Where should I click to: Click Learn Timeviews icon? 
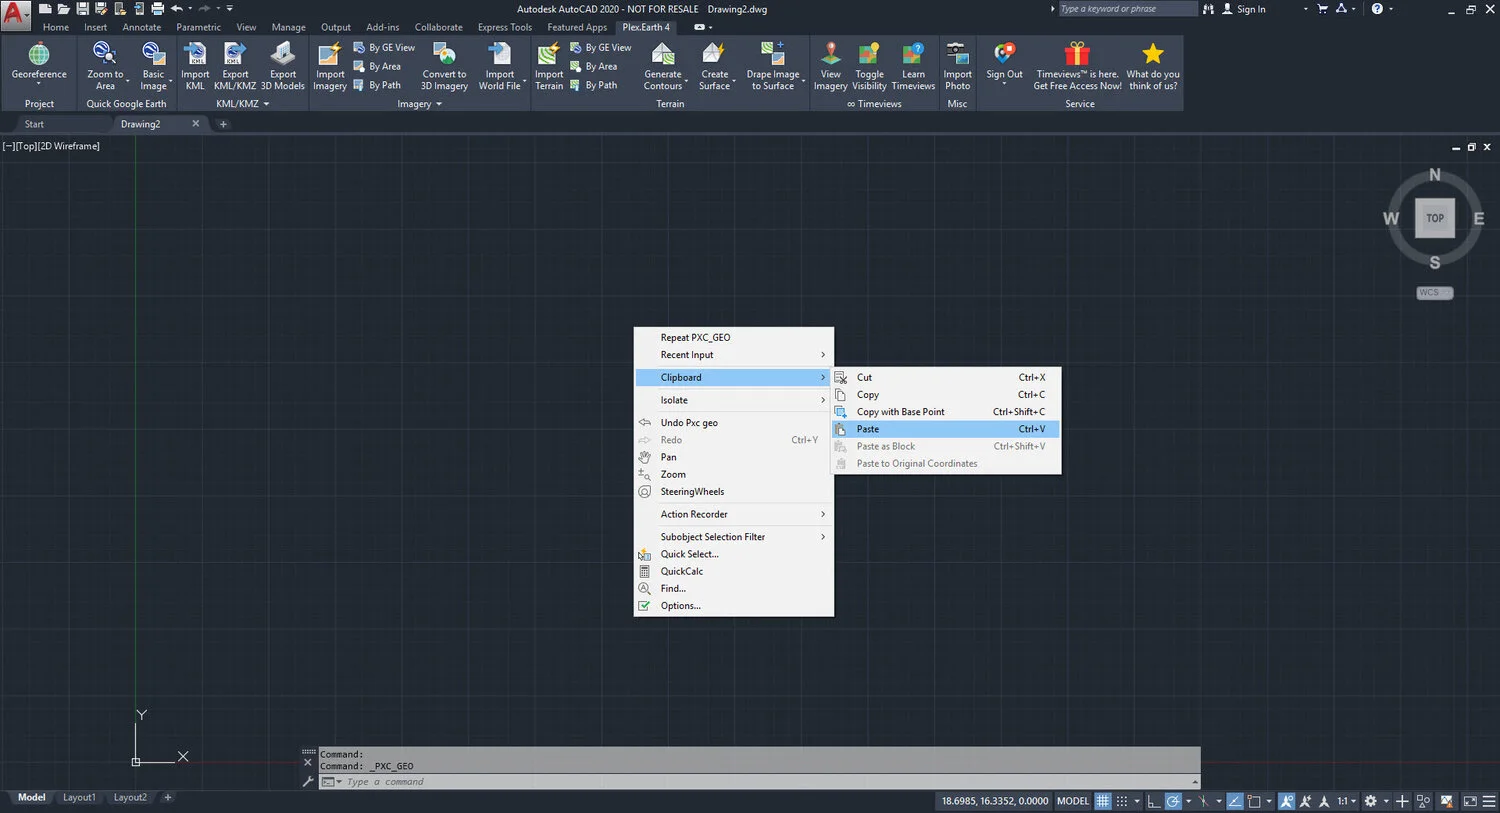[x=913, y=53]
